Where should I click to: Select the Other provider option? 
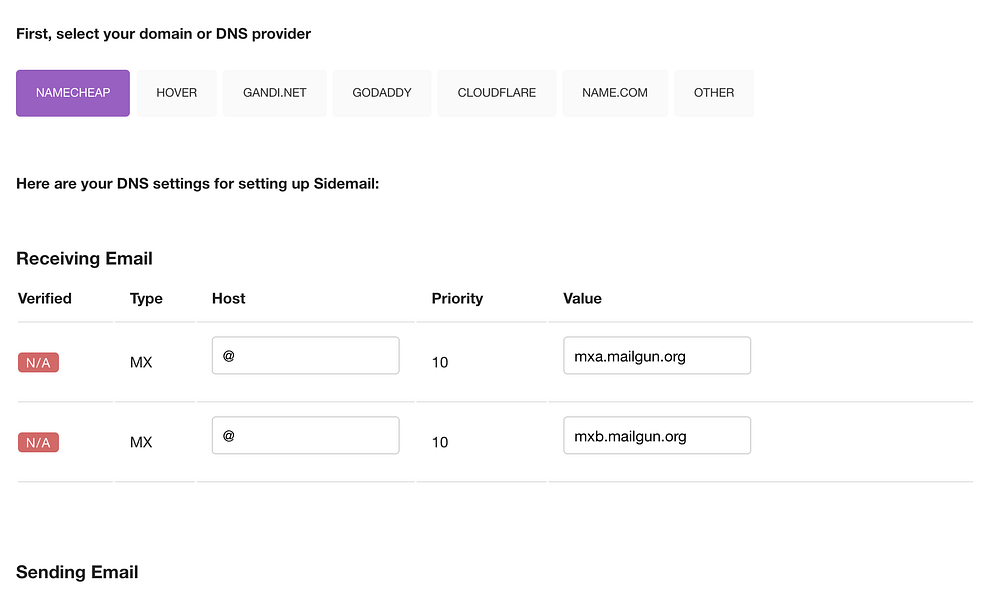714,93
